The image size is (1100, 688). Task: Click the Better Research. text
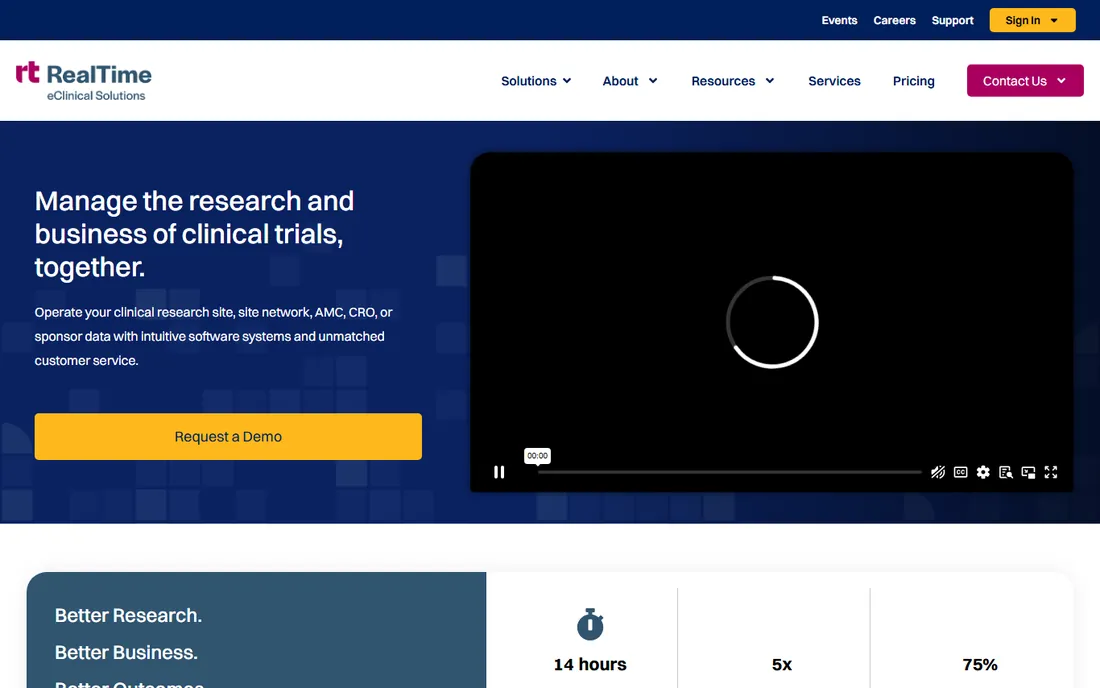click(128, 615)
